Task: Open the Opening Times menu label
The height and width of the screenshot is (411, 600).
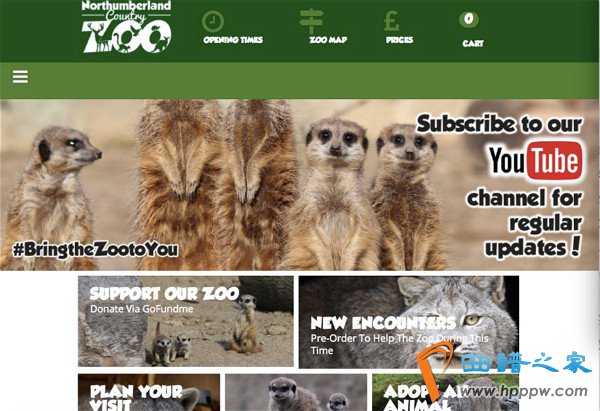Action: tap(233, 40)
